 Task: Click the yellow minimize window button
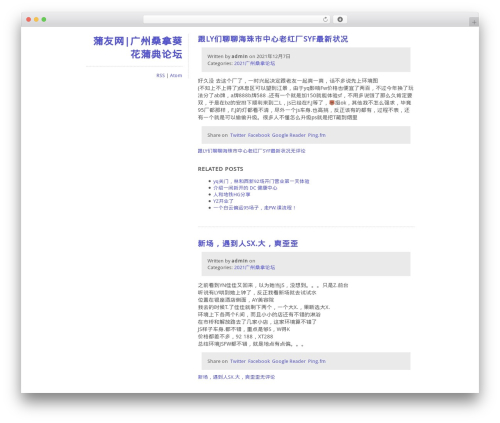click(x=36, y=19)
